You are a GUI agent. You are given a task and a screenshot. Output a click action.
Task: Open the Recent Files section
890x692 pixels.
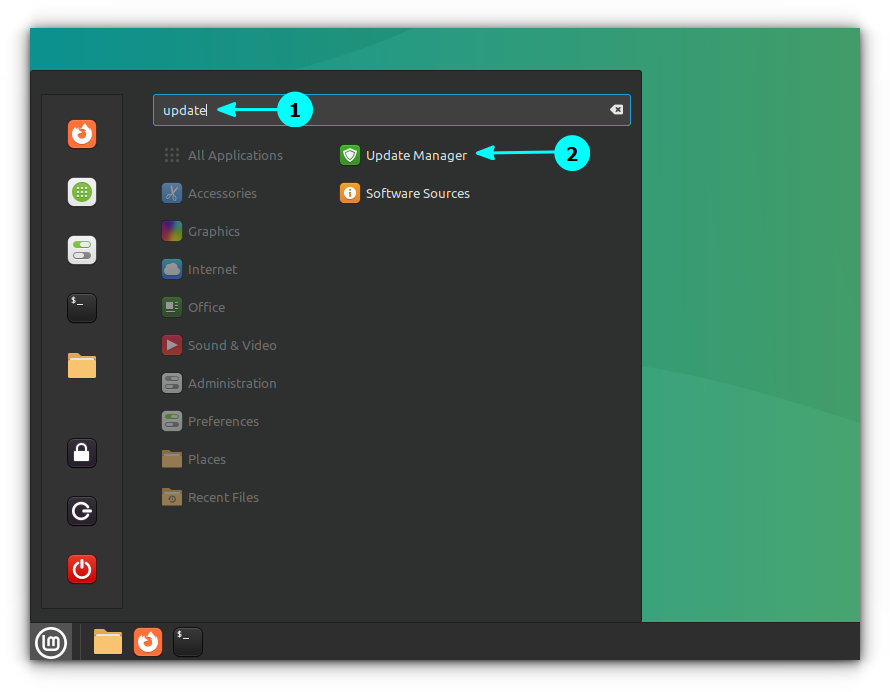tap(223, 497)
